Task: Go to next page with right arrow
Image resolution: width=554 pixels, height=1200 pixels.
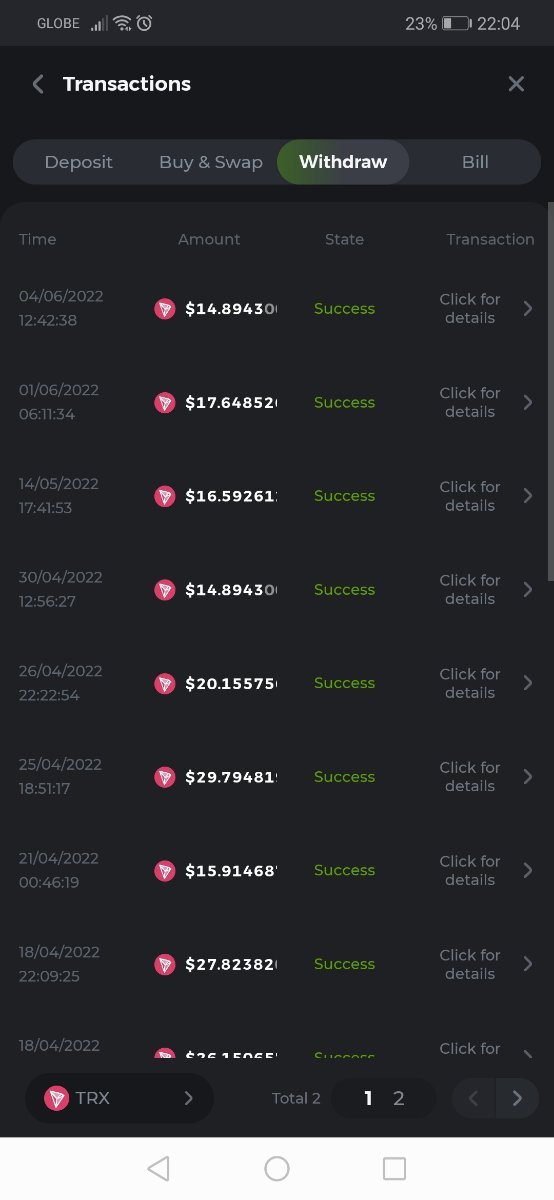Action: pyautogui.click(x=517, y=1098)
